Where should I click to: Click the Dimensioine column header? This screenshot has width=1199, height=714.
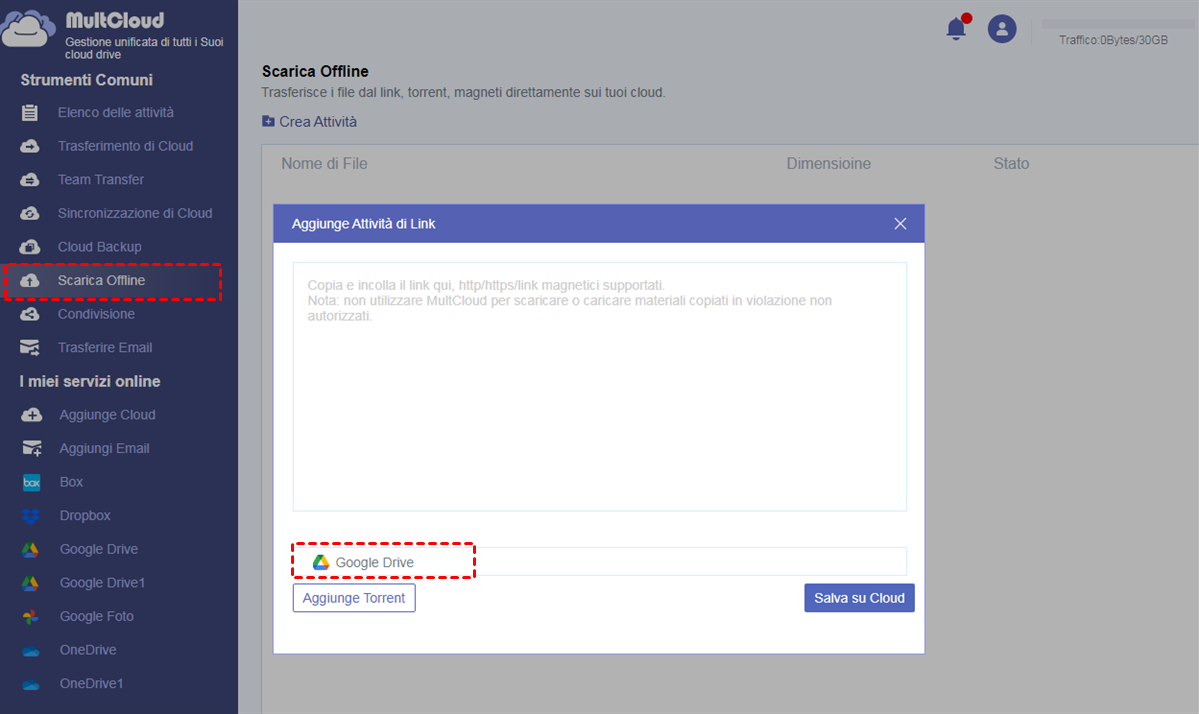point(829,164)
